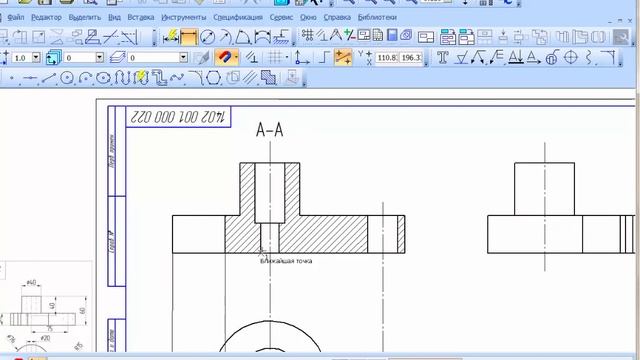Select the radial dimension tool

(225, 37)
